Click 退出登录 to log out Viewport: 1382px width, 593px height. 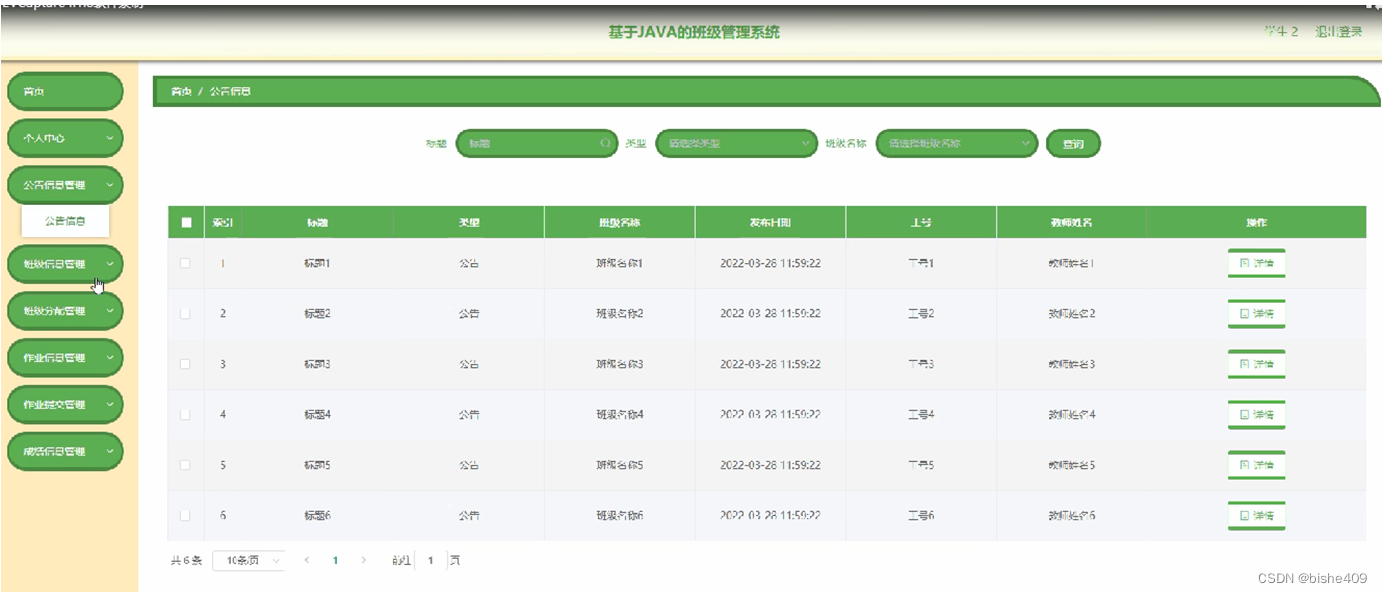[x=1338, y=32]
